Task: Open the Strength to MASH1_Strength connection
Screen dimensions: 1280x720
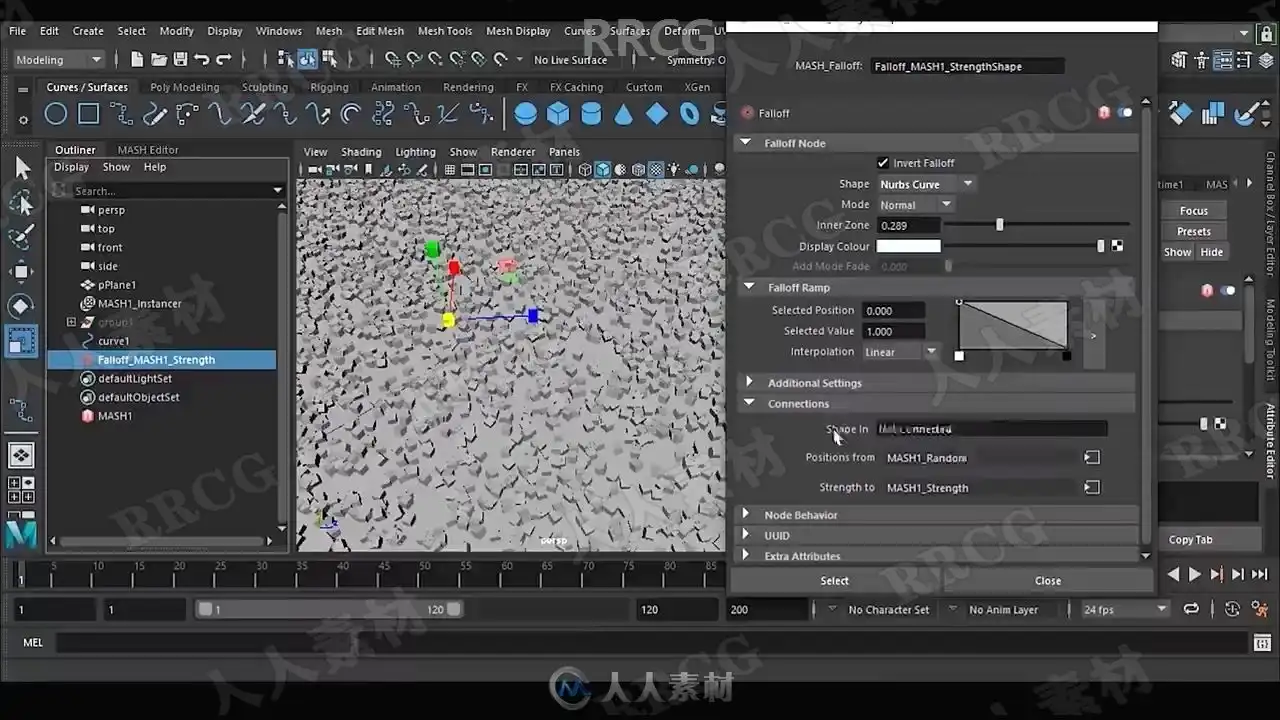Action: [x=1092, y=487]
